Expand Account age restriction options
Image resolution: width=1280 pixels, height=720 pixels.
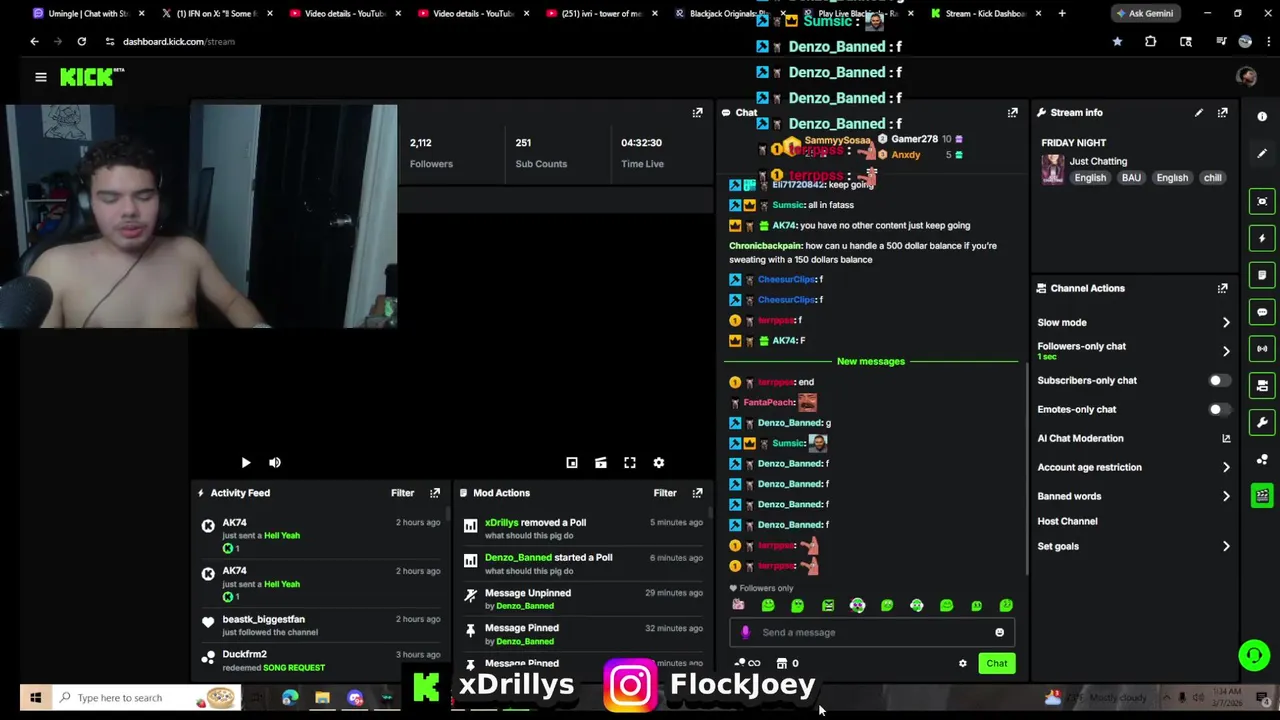[x=1226, y=467]
